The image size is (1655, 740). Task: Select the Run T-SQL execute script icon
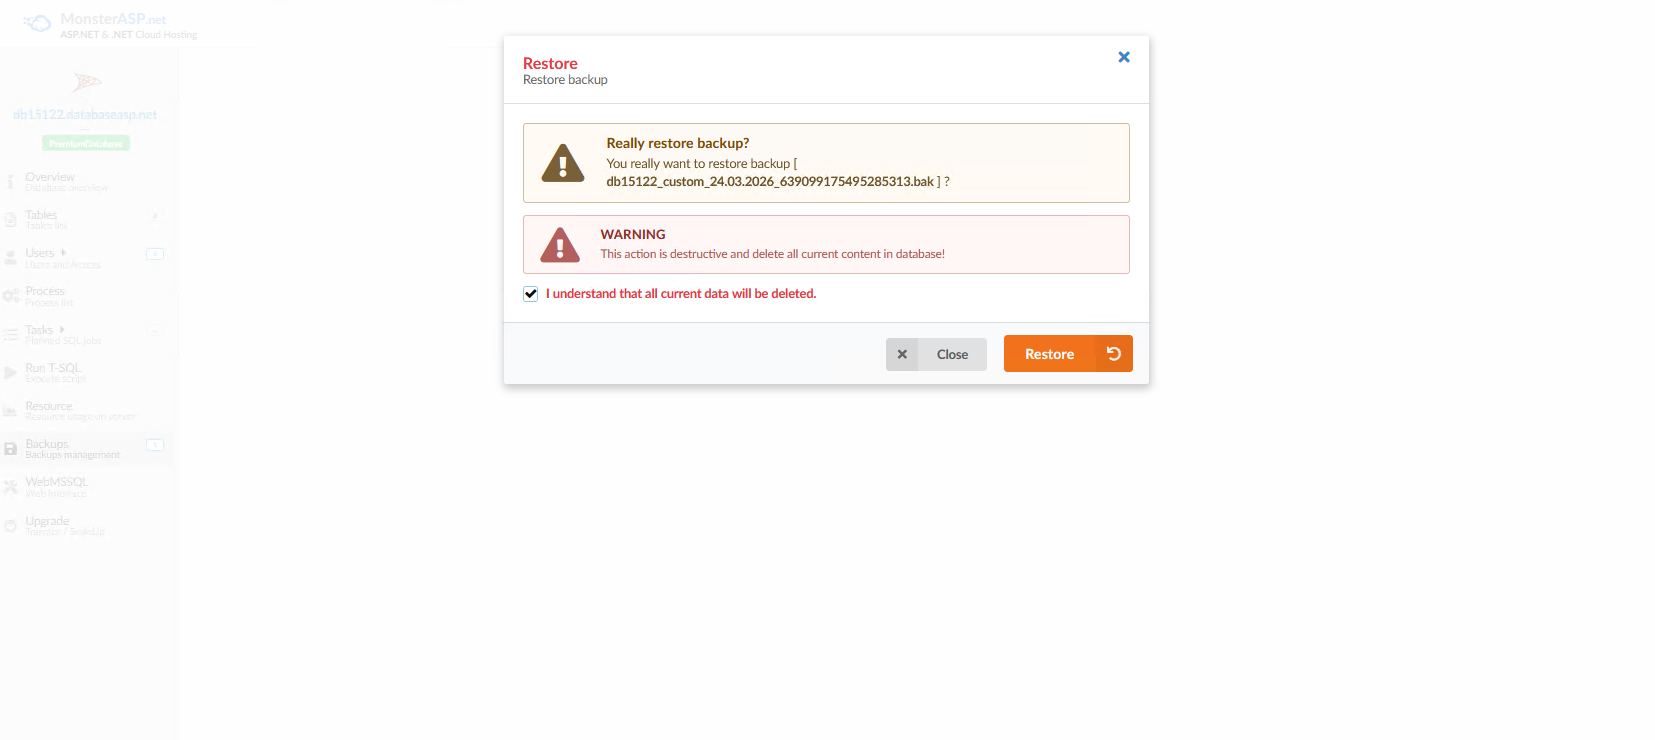[x=10, y=372]
